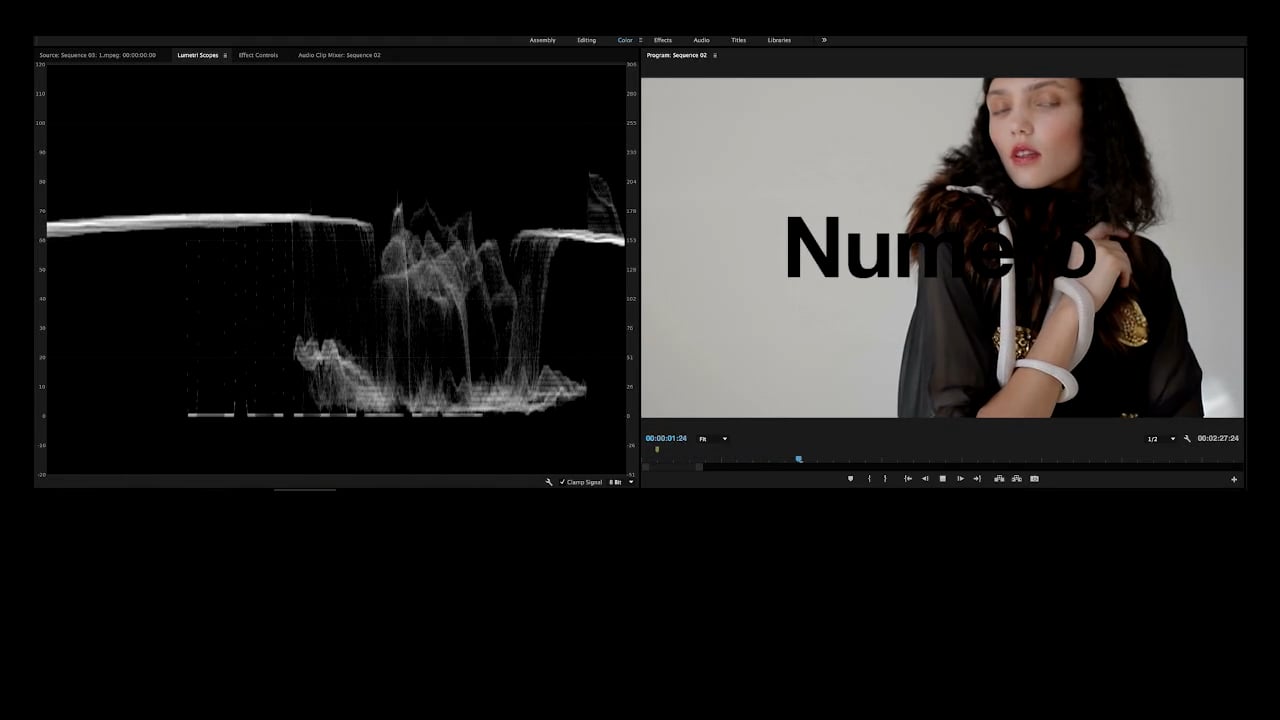The image size is (1280, 720).
Task: Click the Program monitor video preview
Action: (x=942, y=247)
